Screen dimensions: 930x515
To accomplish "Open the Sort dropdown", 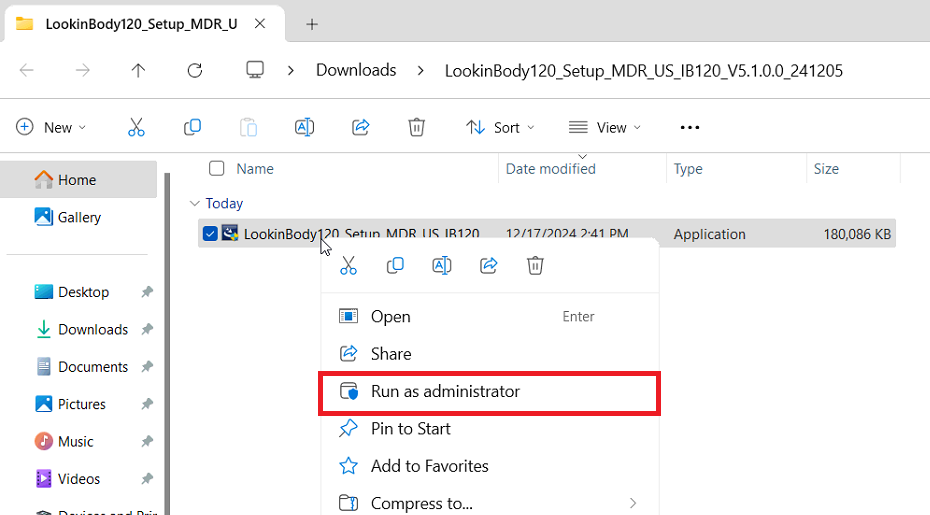I will (501, 127).
